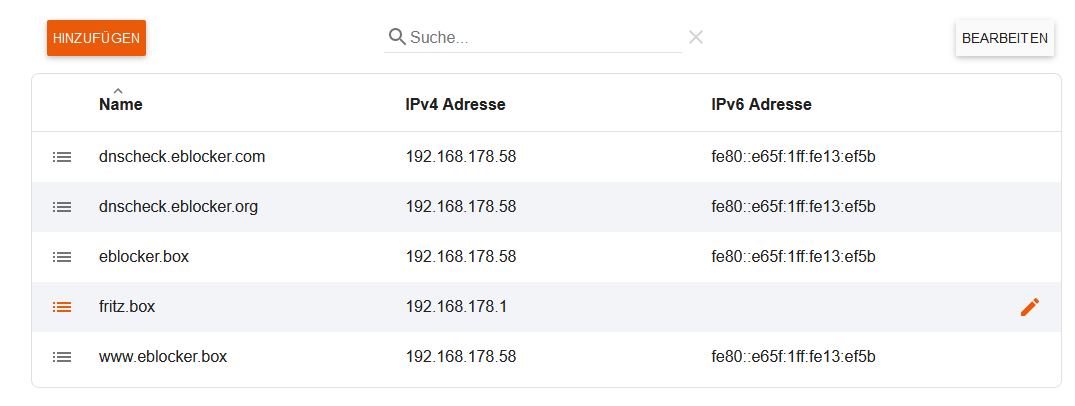The height and width of the screenshot is (406, 1075).
Task: Click the HINZUFÜGEN button
Action: pos(96,38)
